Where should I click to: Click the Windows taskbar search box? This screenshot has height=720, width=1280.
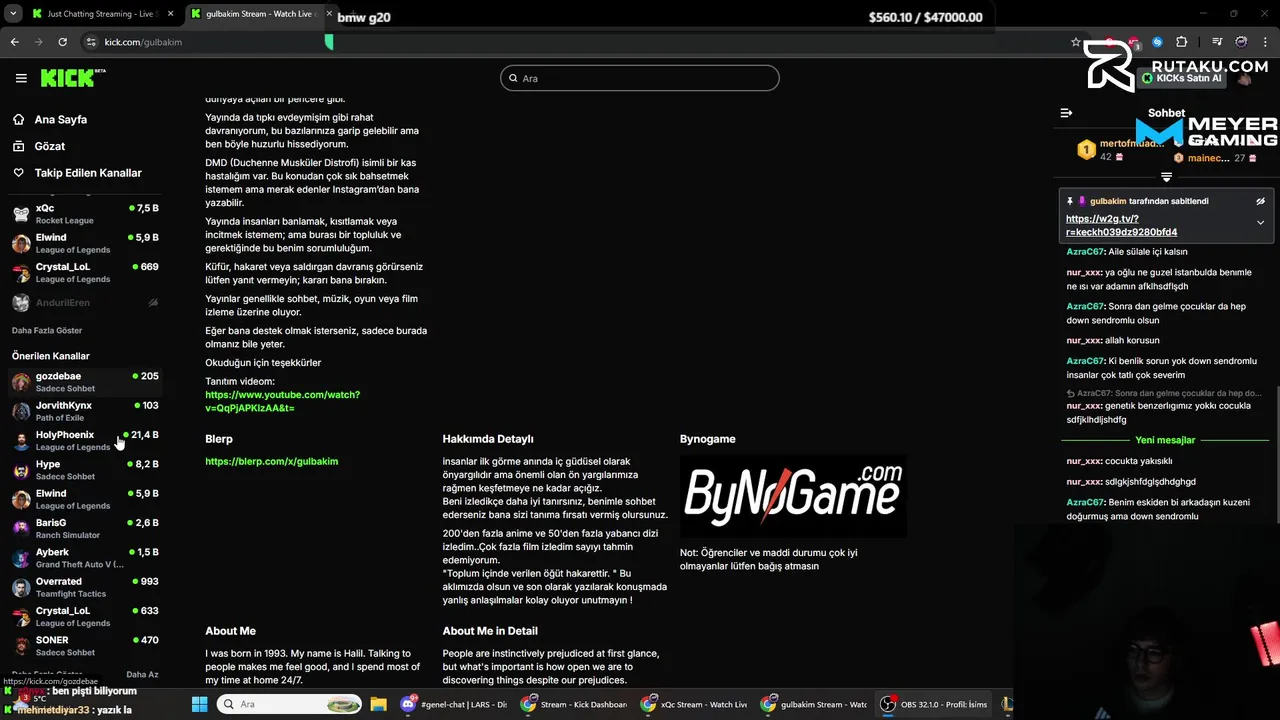click(290, 704)
